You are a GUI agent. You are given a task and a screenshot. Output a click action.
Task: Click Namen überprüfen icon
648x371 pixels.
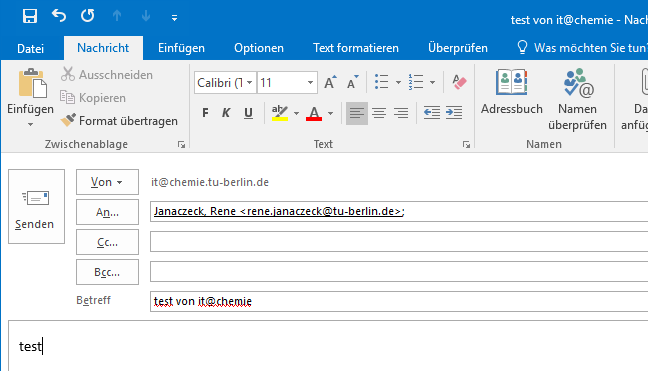click(x=577, y=99)
